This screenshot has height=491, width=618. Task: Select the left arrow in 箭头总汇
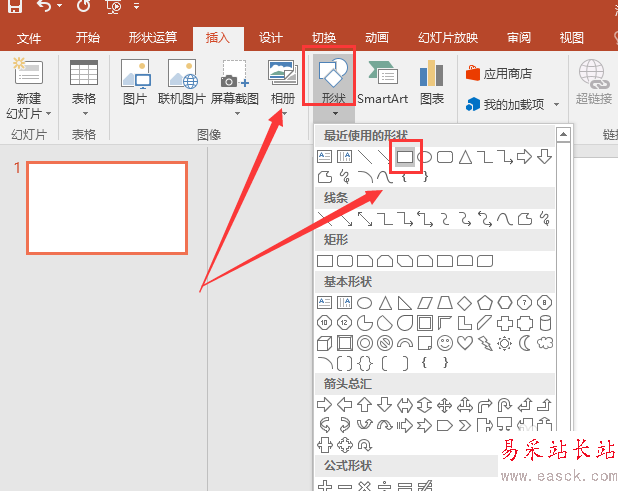[345, 405]
